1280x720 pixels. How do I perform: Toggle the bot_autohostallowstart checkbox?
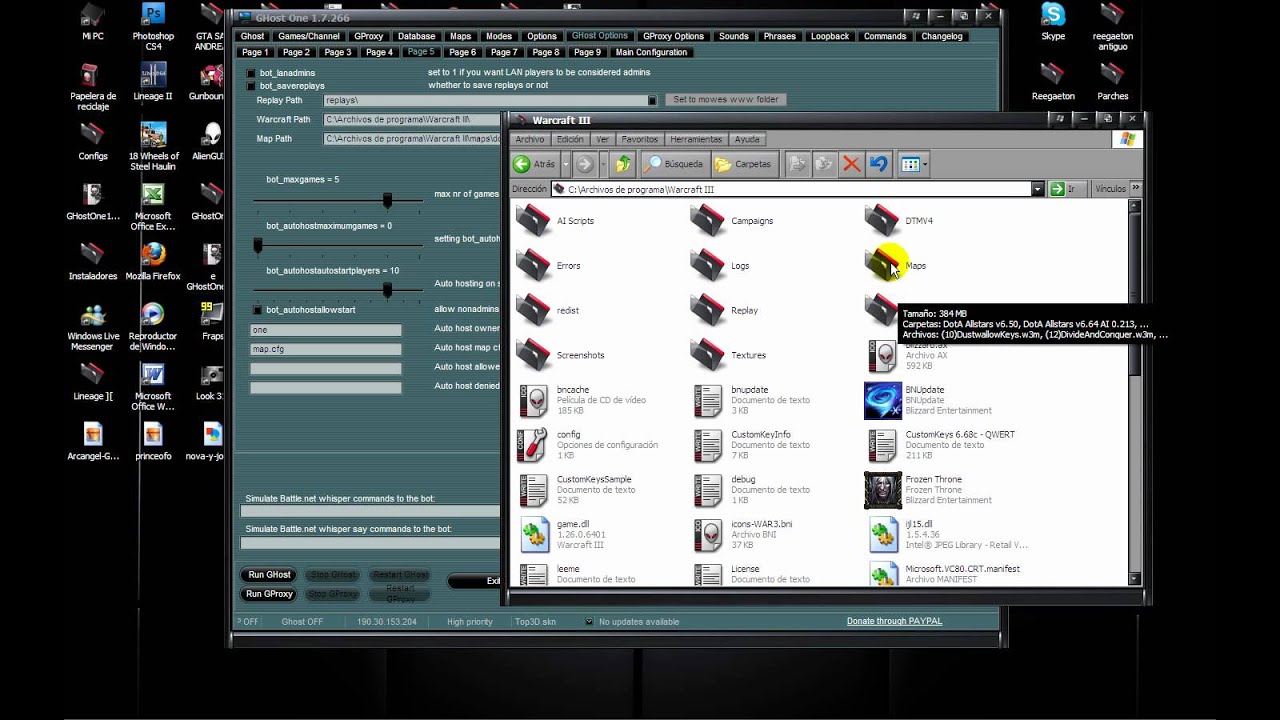[257, 310]
